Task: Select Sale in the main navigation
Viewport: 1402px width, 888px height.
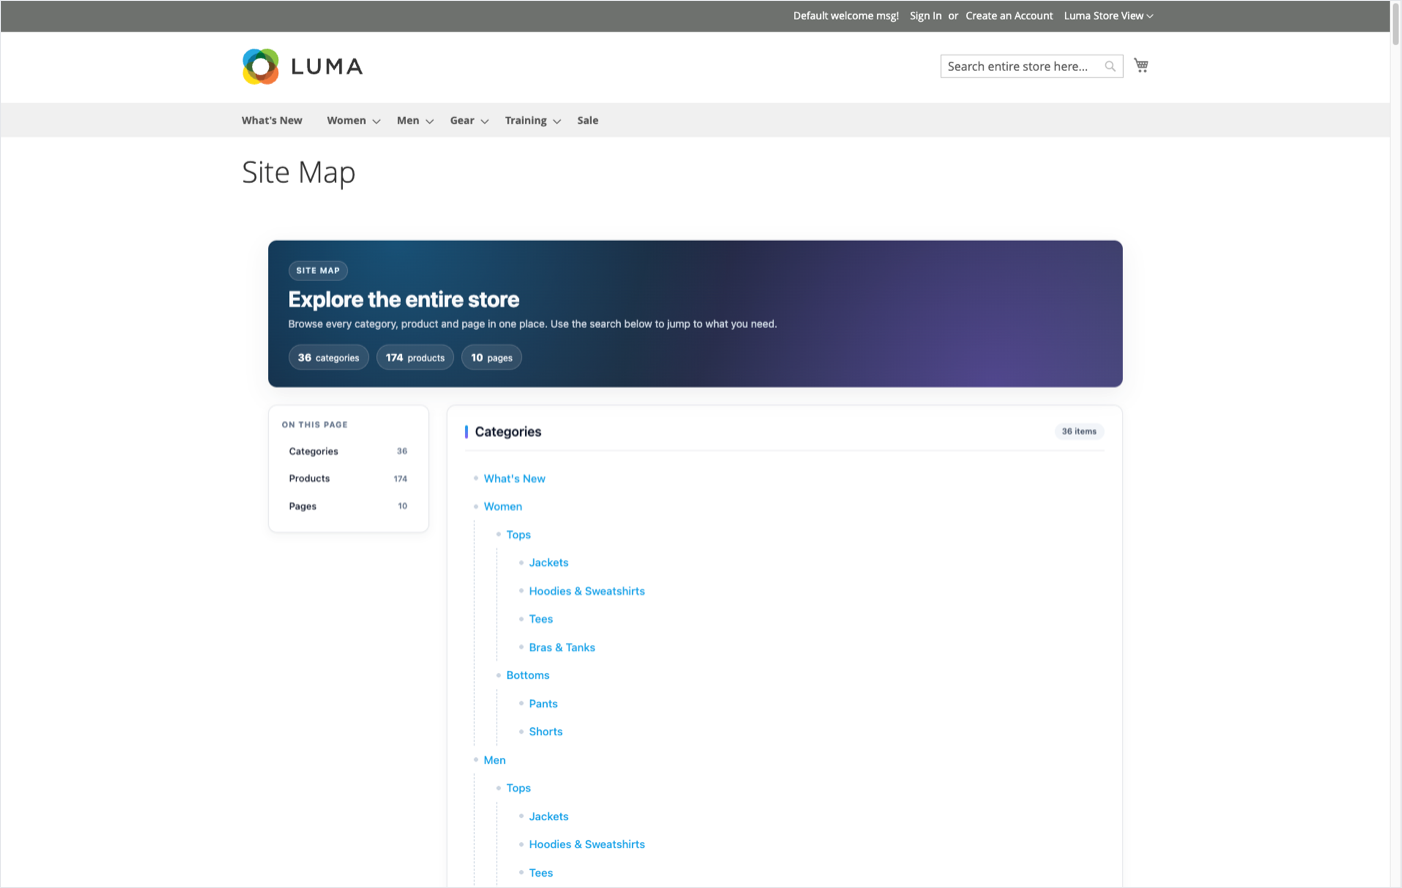Action: pos(587,120)
